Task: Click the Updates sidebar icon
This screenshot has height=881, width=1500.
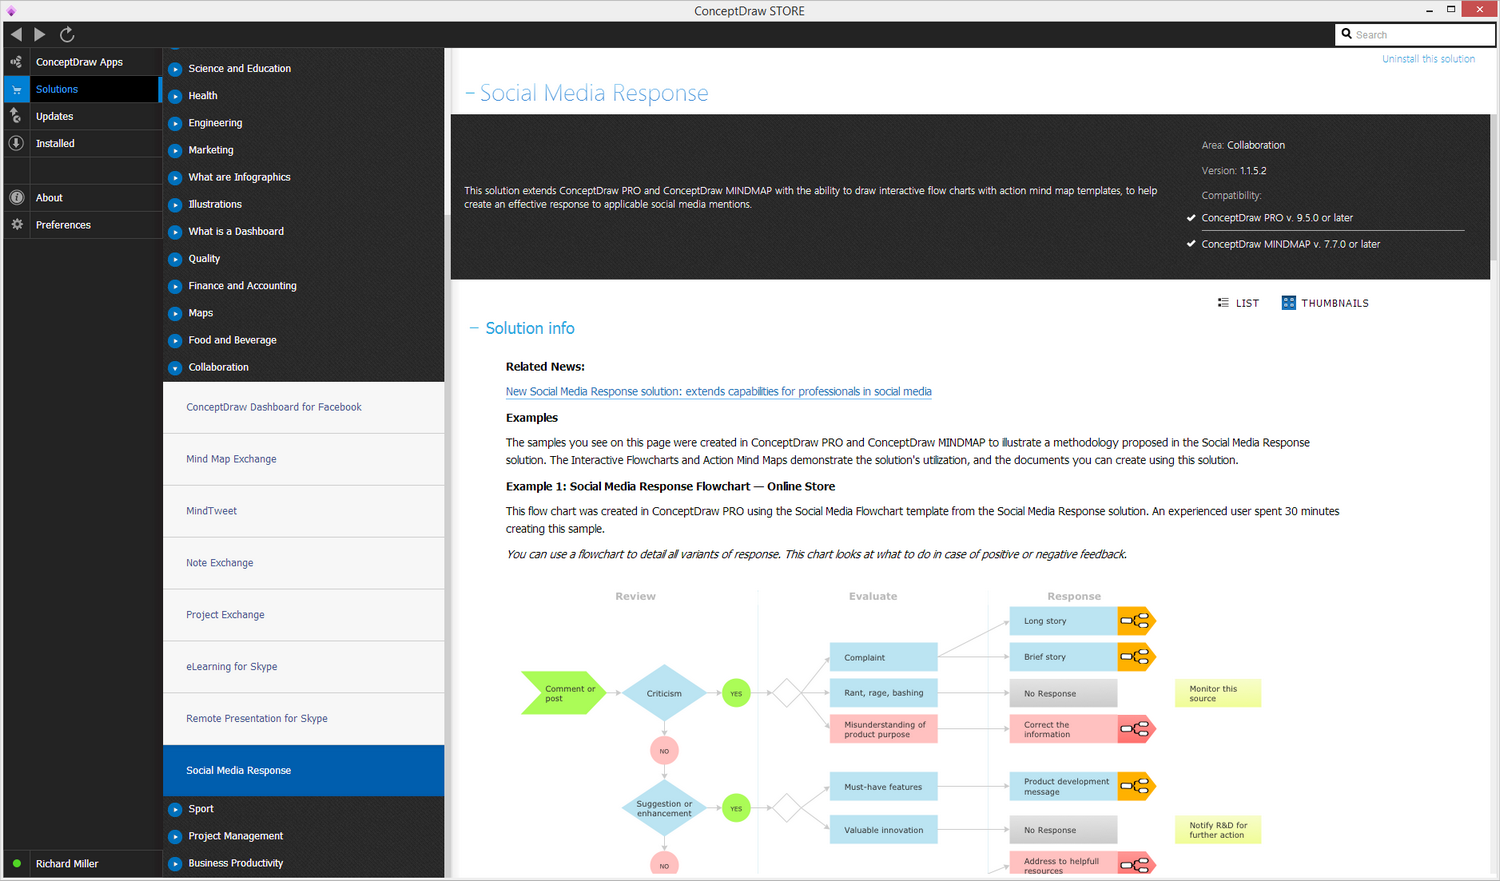Action: click(16, 116)
